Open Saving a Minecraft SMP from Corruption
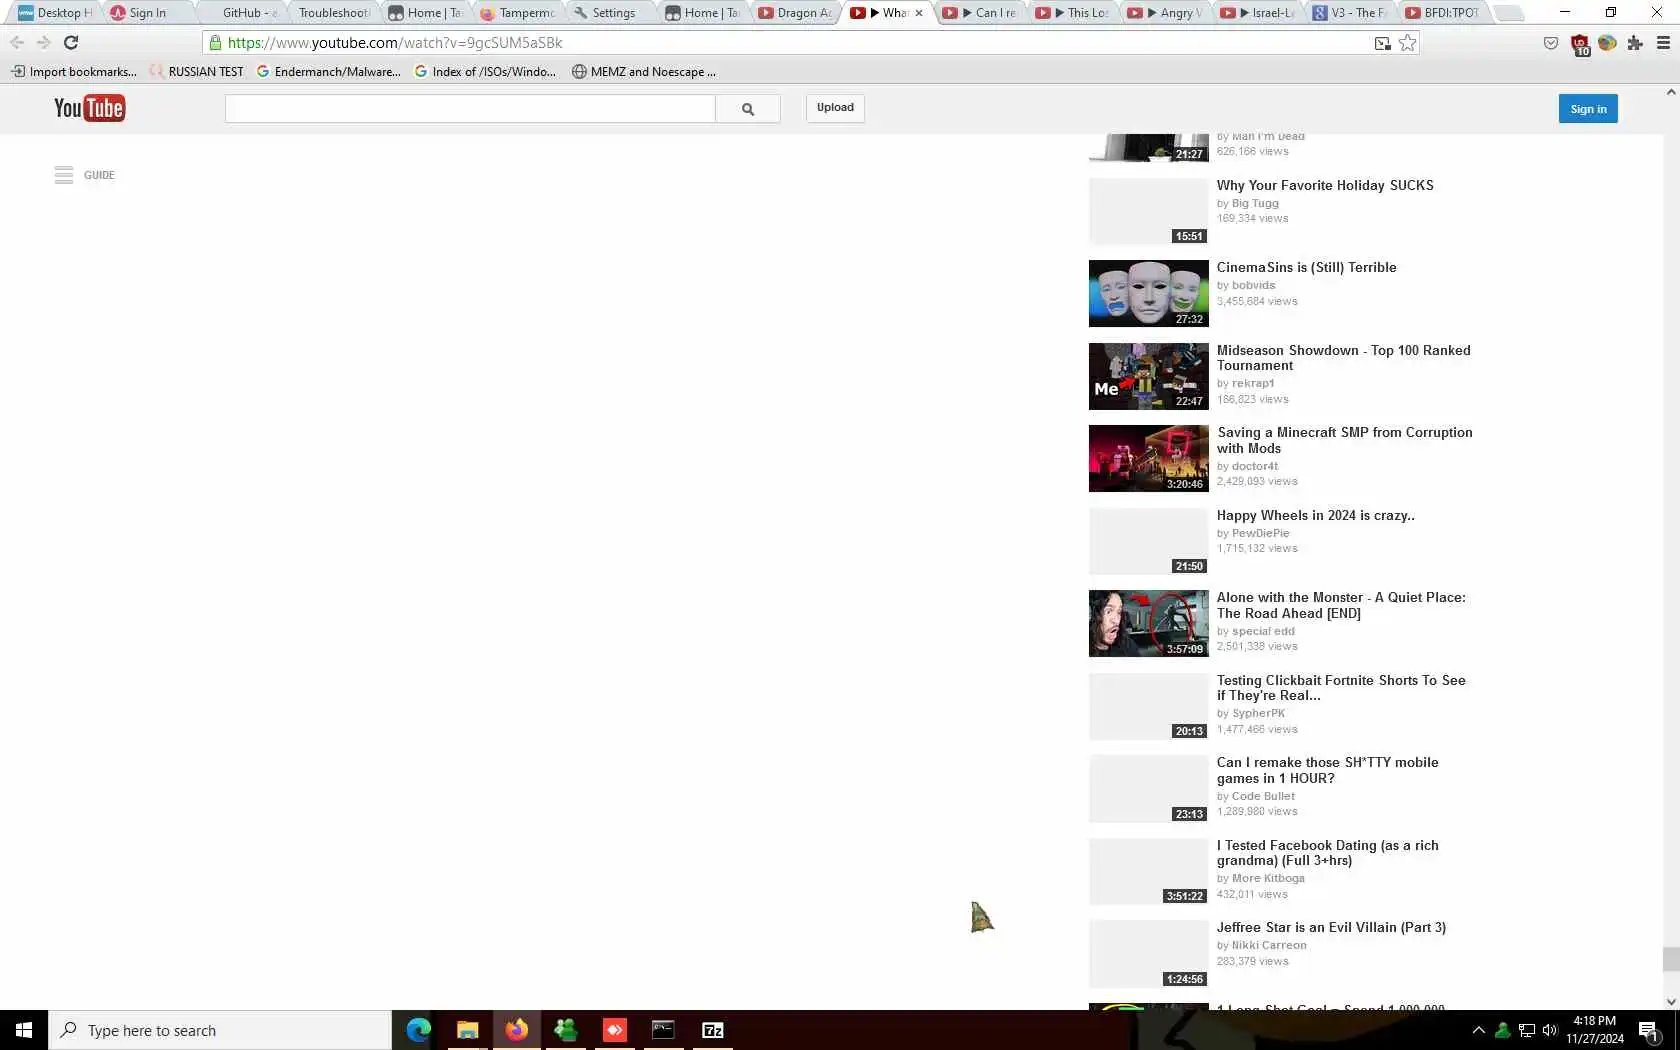Viewport: 1680px width, 1050px height. (1345, 440)
